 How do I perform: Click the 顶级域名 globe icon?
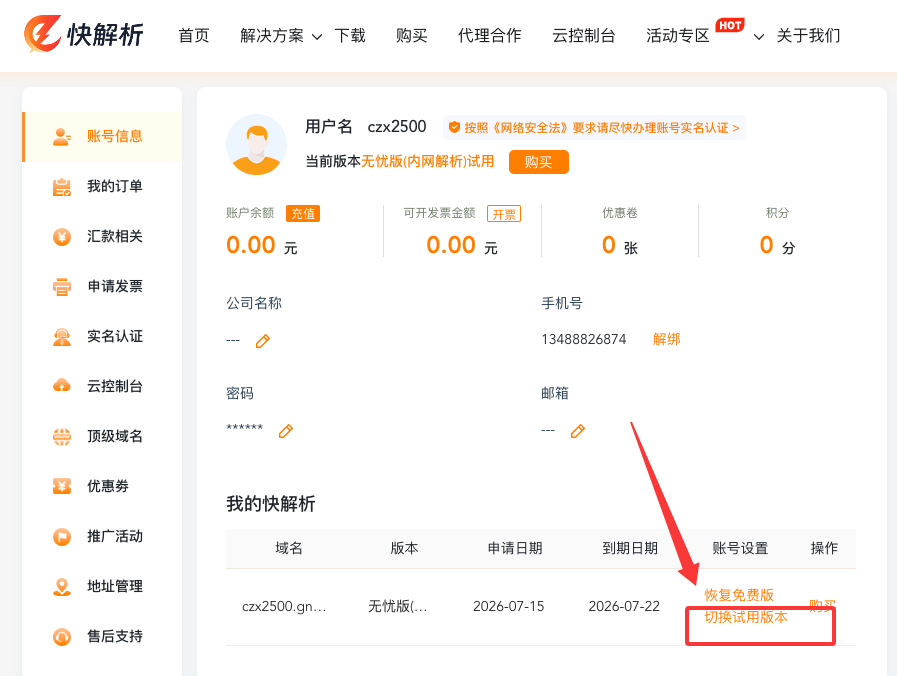pos(62,437)
